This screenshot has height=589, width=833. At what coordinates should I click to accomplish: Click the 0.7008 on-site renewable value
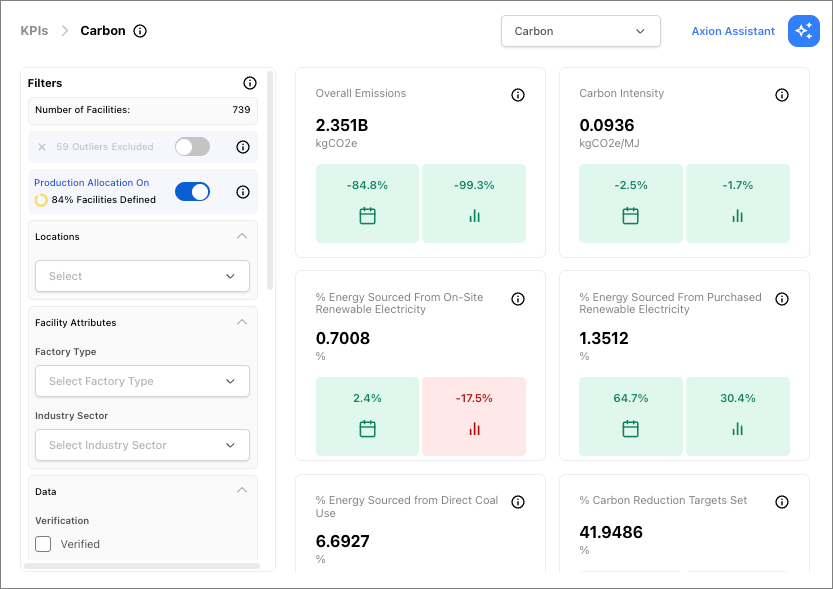click(343, 338)
